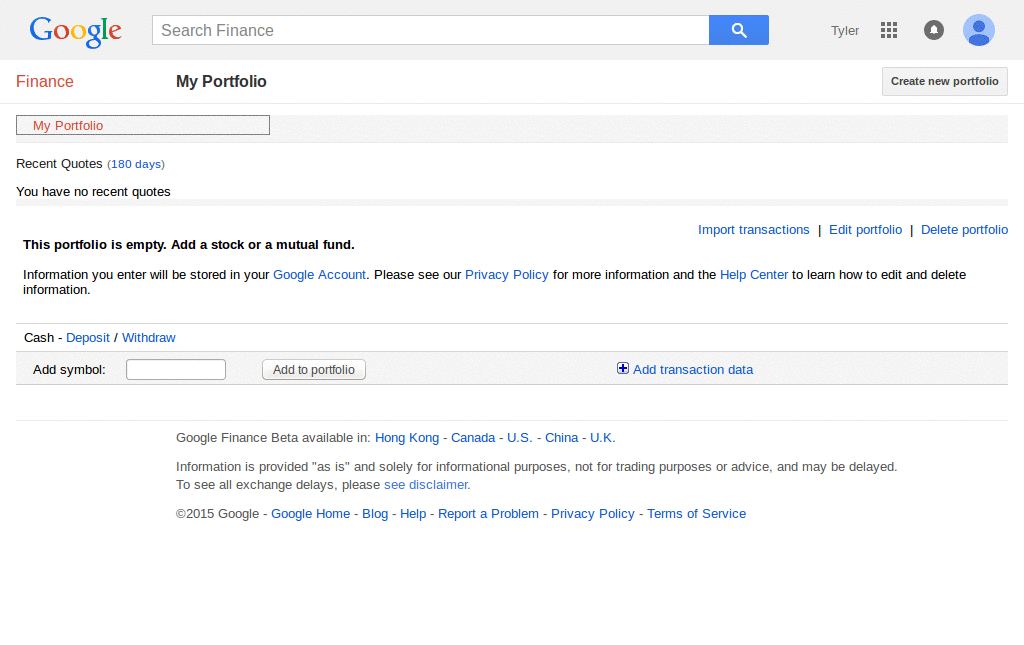The image size is (1024, 645).
Task: Click the blue search magnifier button
Action: pos(739,30)
